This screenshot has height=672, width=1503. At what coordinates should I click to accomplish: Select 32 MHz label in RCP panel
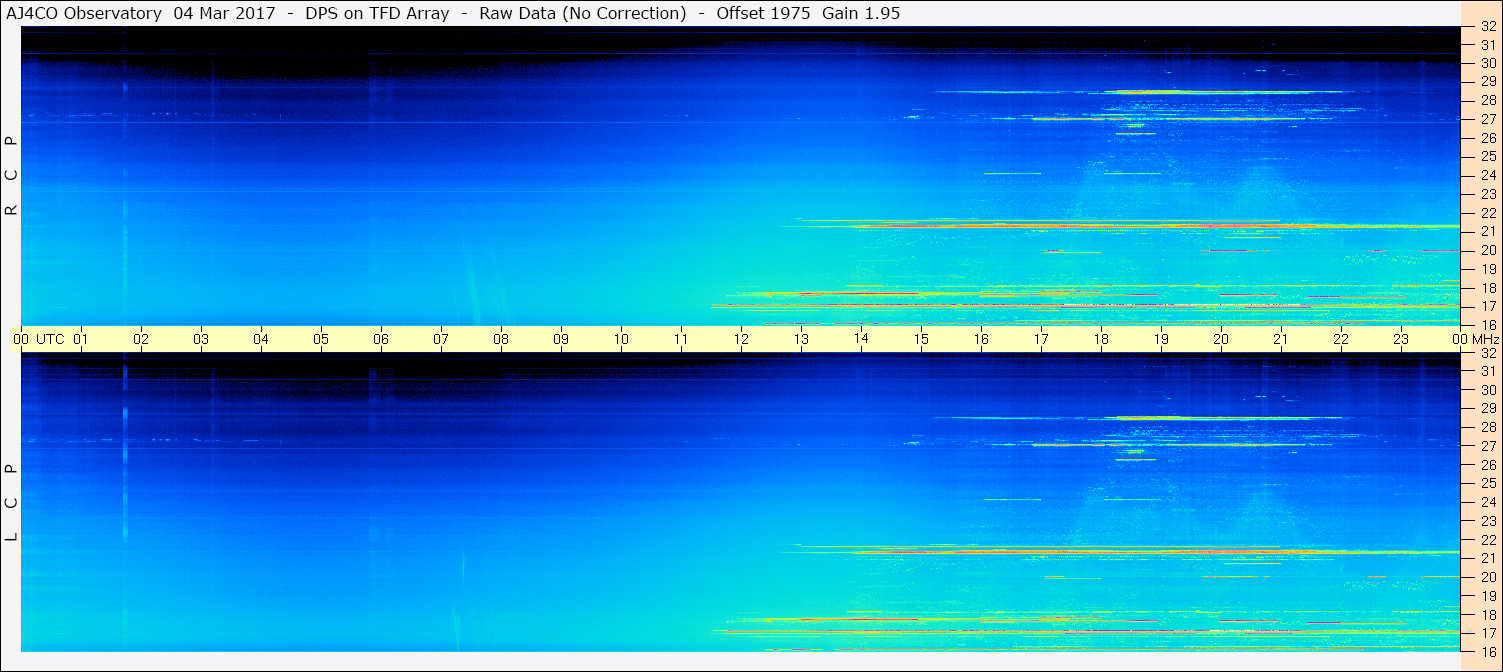[x=1487, y=26]
